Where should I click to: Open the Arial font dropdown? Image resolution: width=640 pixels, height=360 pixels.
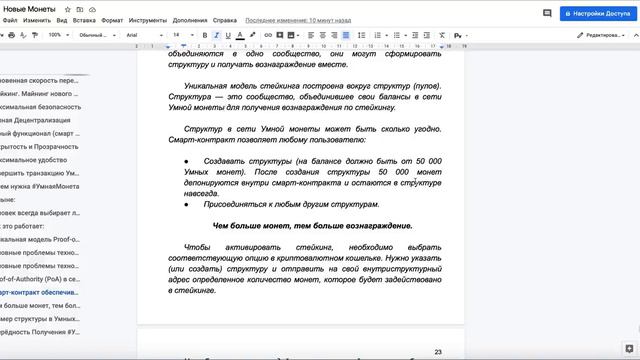pyautogui.click(x=144, y=35)
